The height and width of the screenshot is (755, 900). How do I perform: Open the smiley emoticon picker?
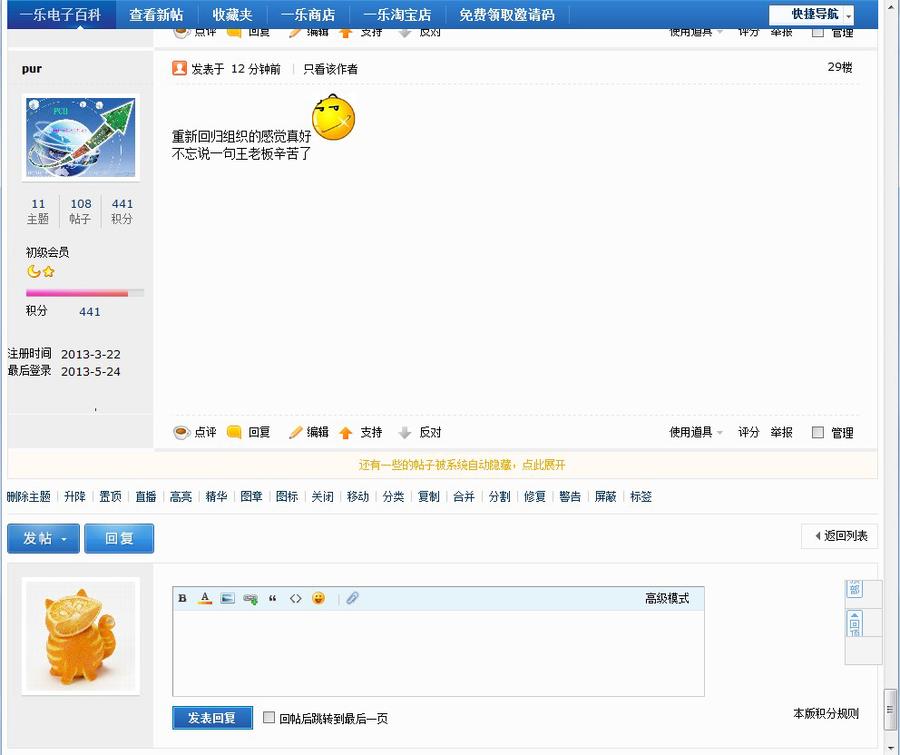pyautogui.click(x=317, y=597)
